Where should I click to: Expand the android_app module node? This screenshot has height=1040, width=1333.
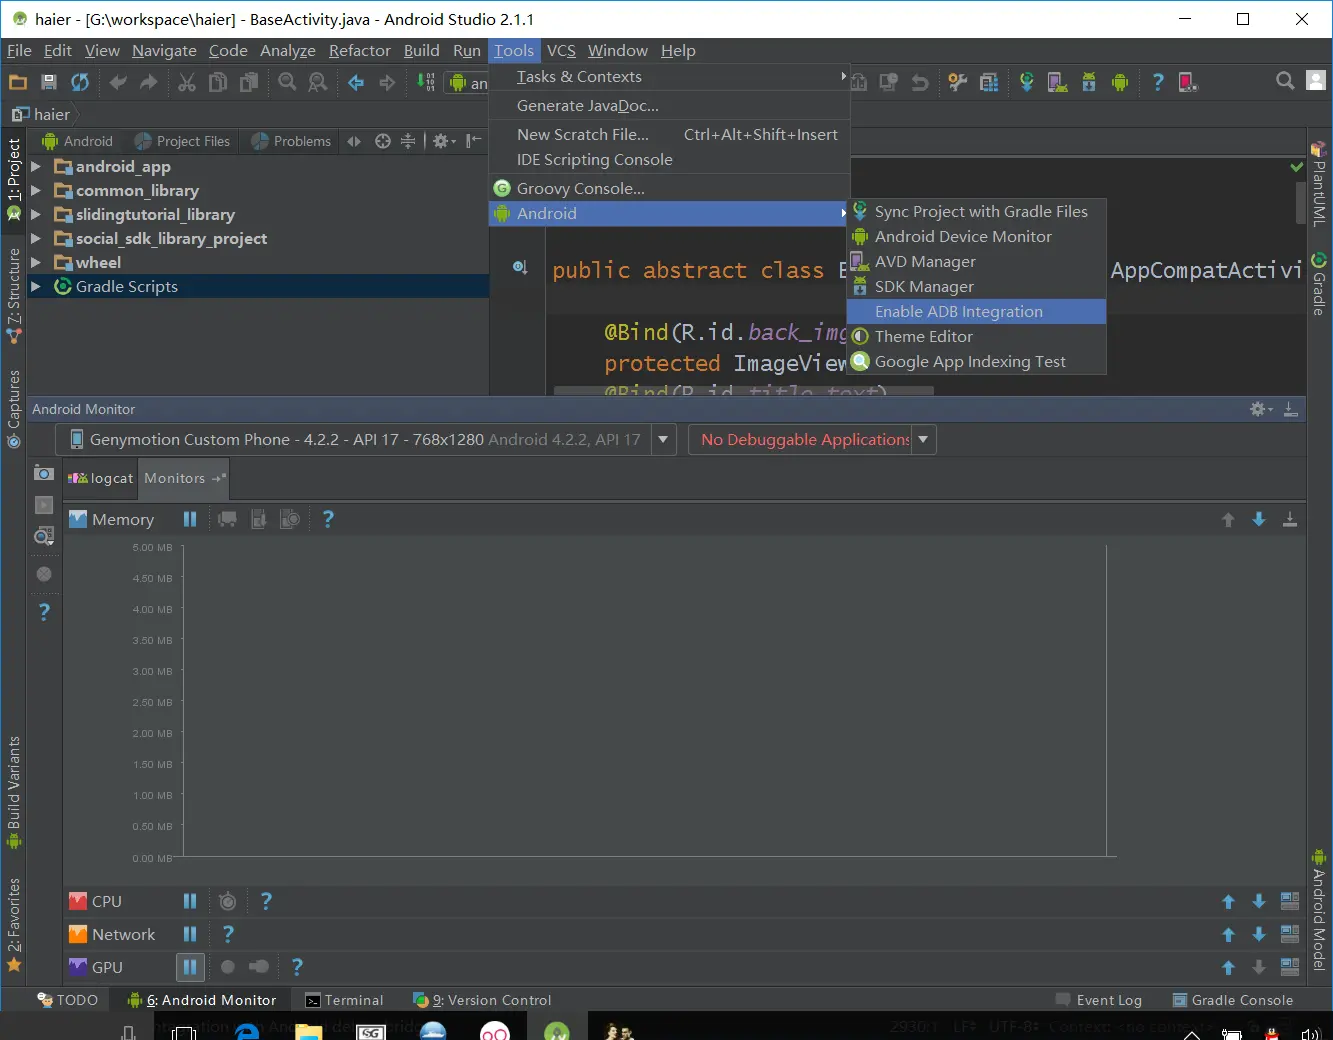(x=36, y=166)
